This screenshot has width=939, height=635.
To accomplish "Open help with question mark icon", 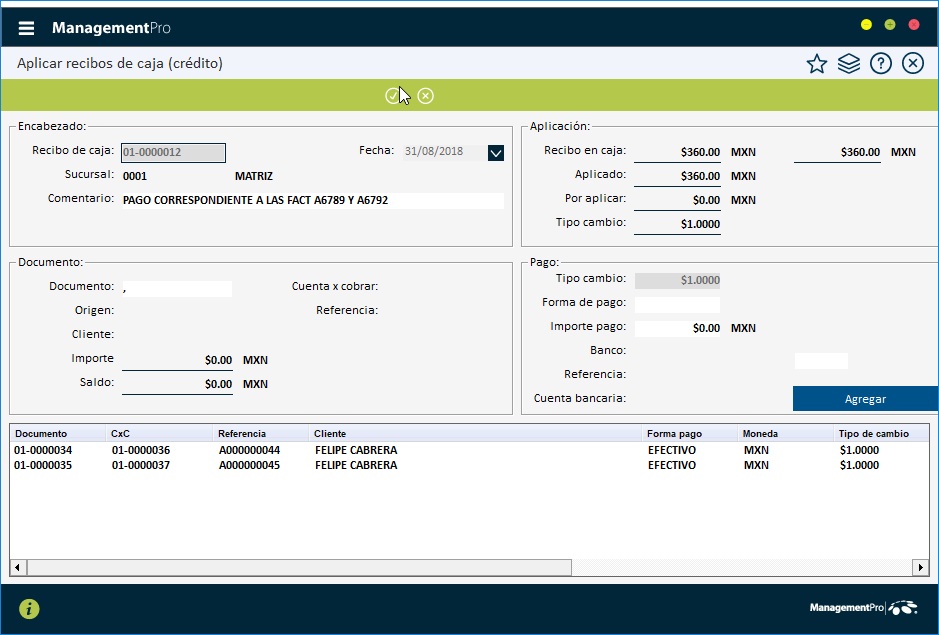I will pos(881,64).
